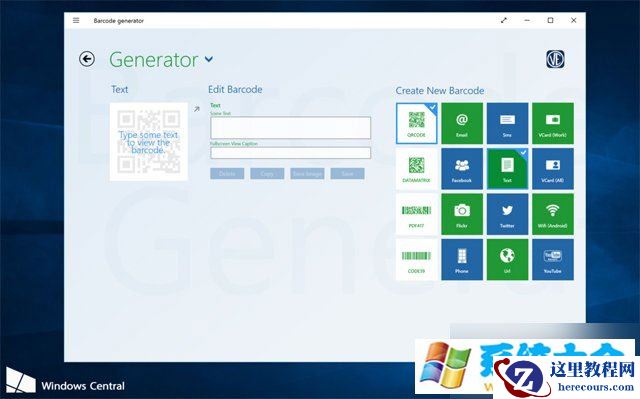Choose the Facebook barcode tile
Viewport: 640px width, 399px height.
(462, 169)
